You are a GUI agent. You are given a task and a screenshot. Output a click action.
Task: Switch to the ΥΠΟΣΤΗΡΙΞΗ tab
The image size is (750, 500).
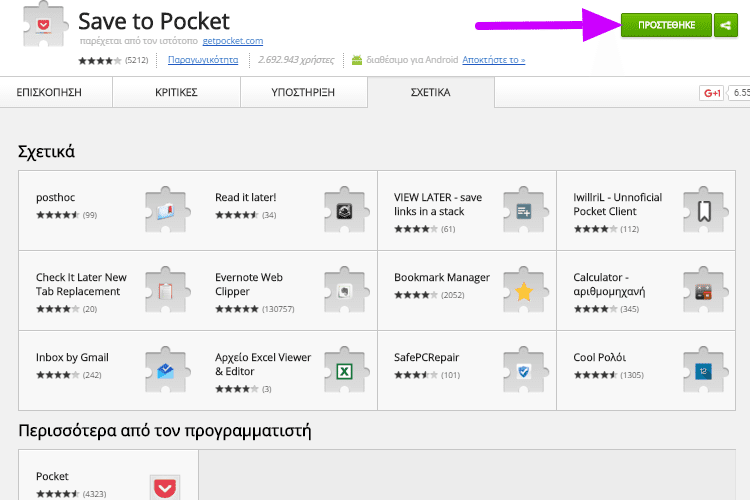pos(303,92)
